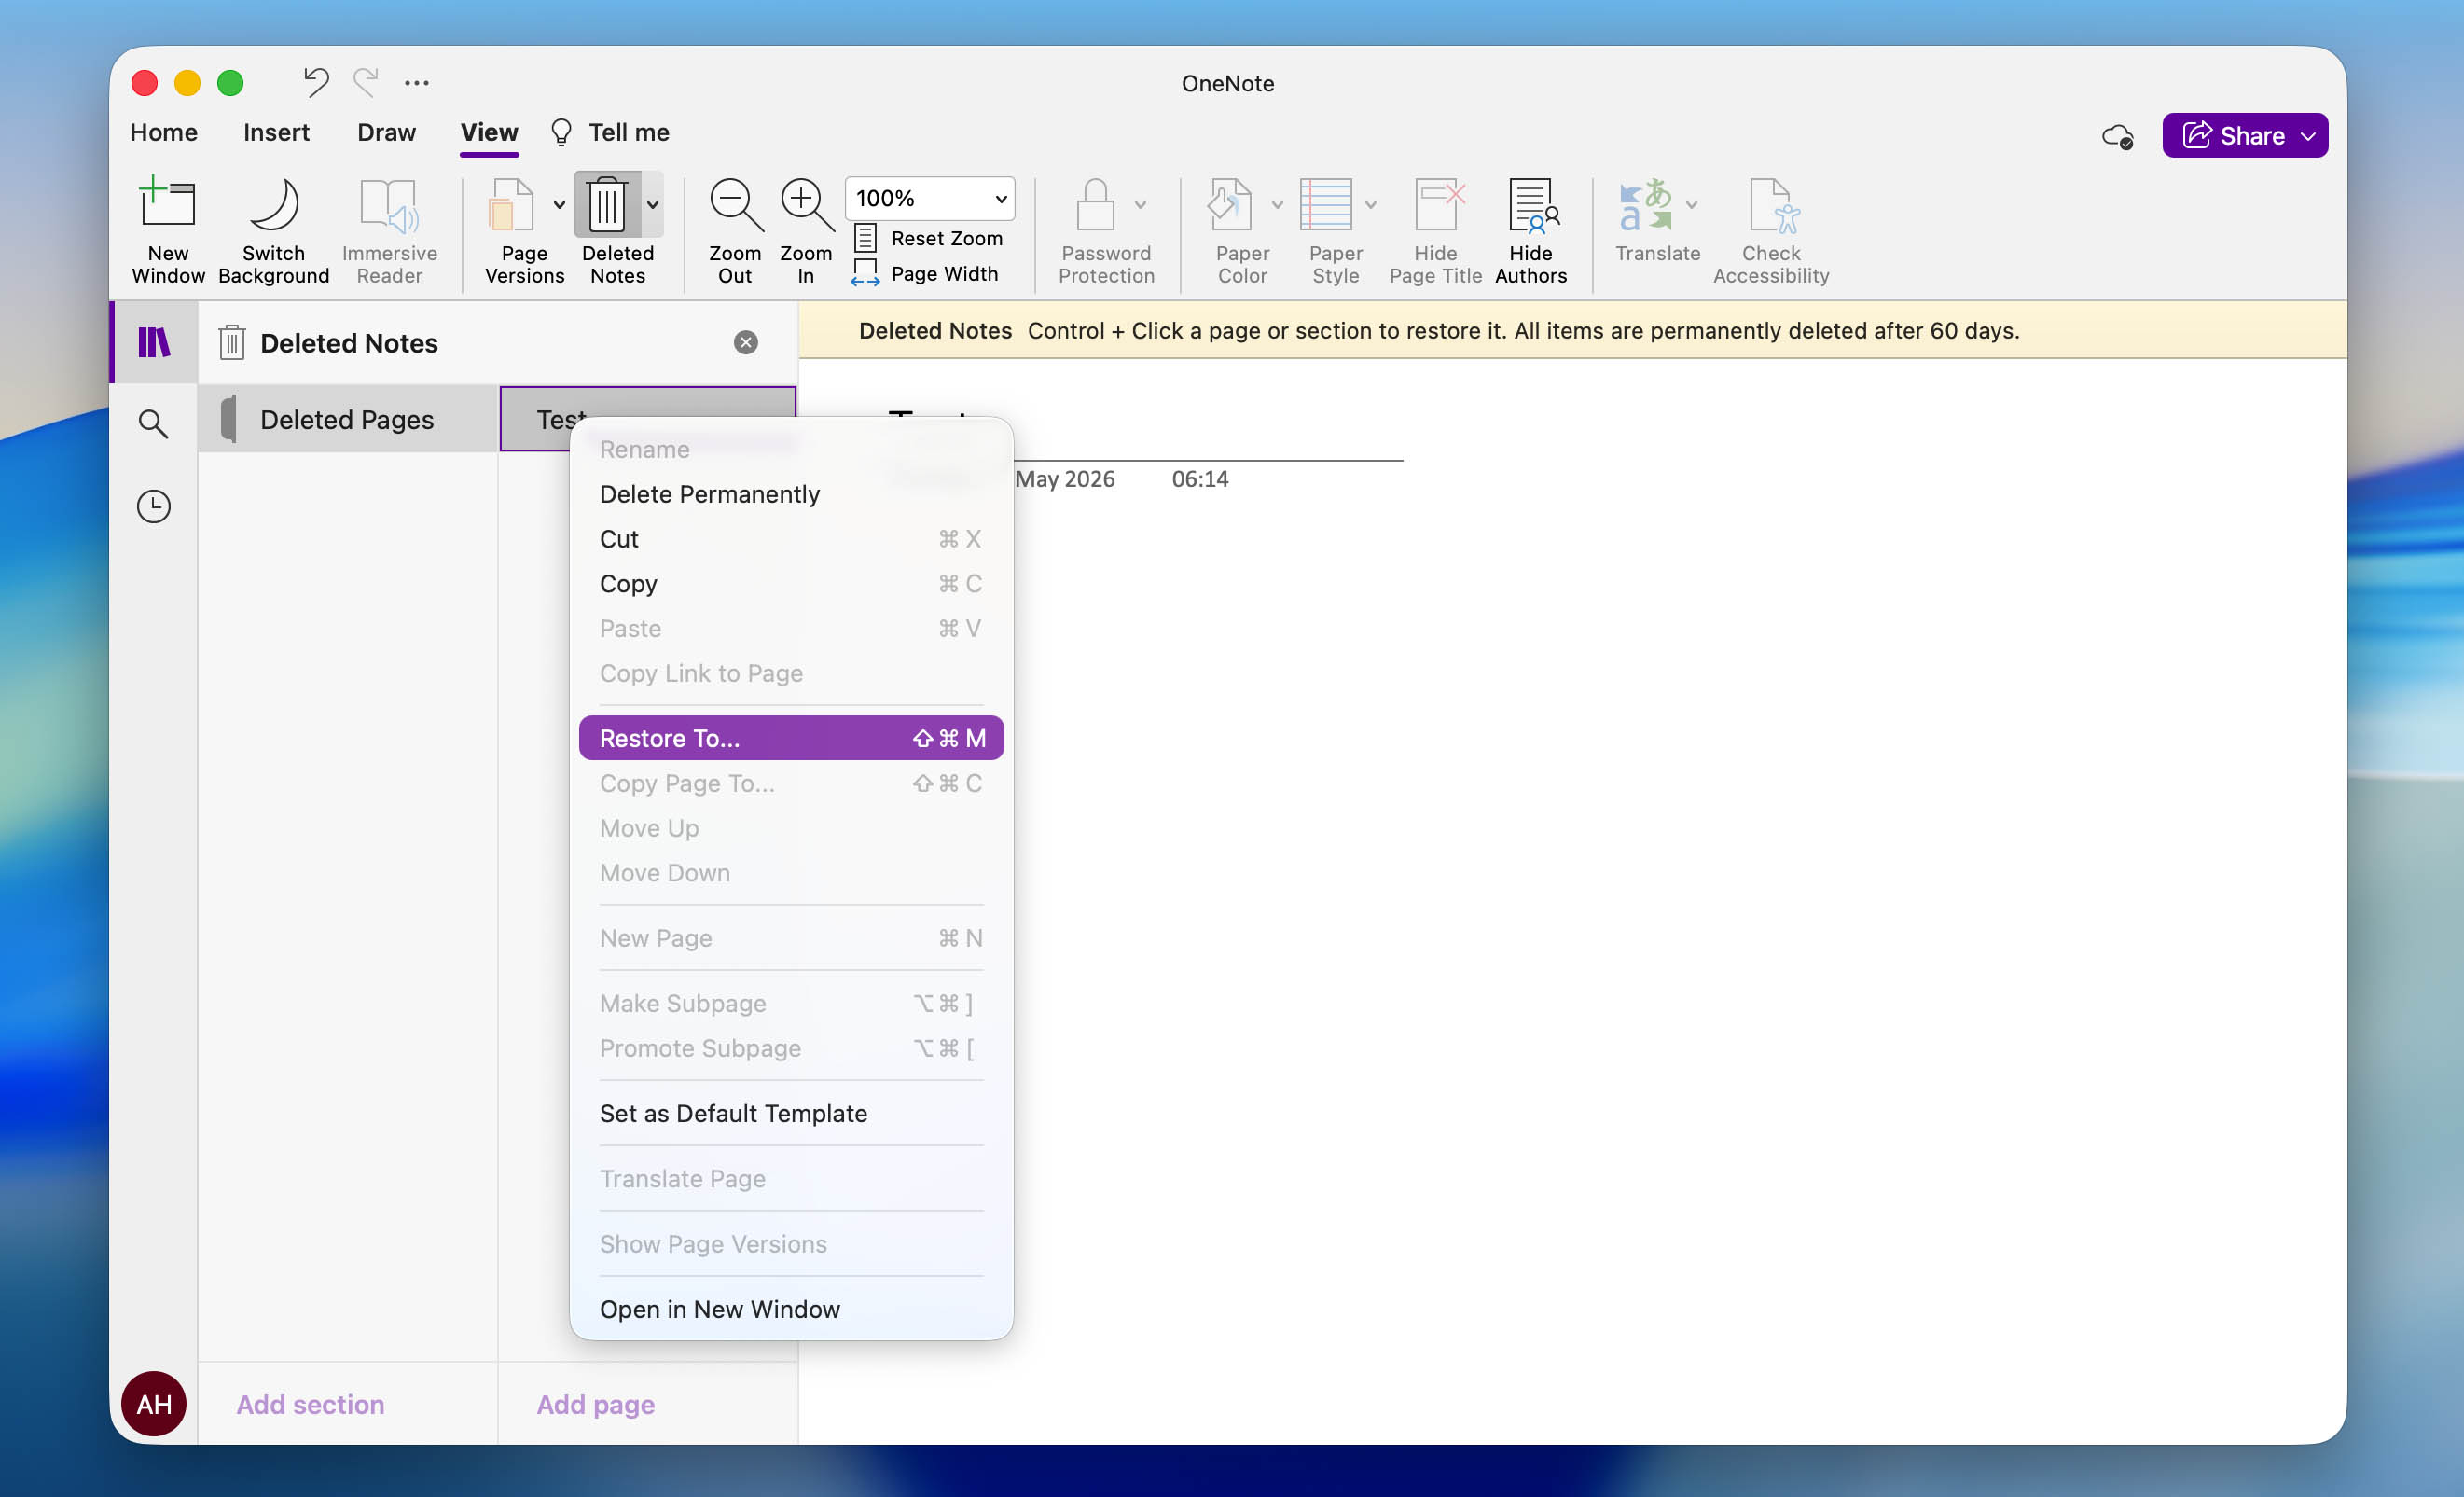Image resolution: width=2464 pixels, height=1497 pixels.
Task: Click the Undo arrow in title bar
Action: (x=316, y=82)
